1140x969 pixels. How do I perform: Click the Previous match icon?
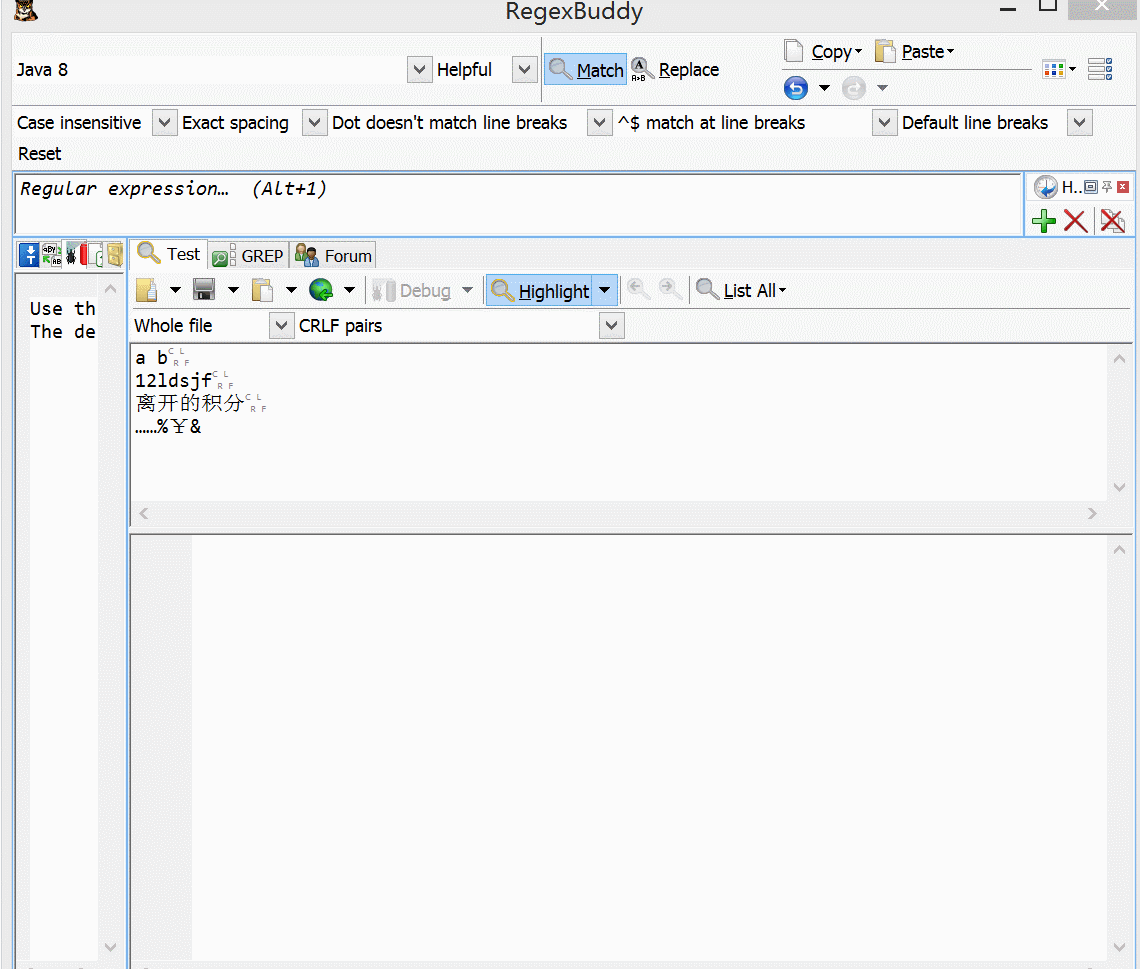[x=638, y=289]
